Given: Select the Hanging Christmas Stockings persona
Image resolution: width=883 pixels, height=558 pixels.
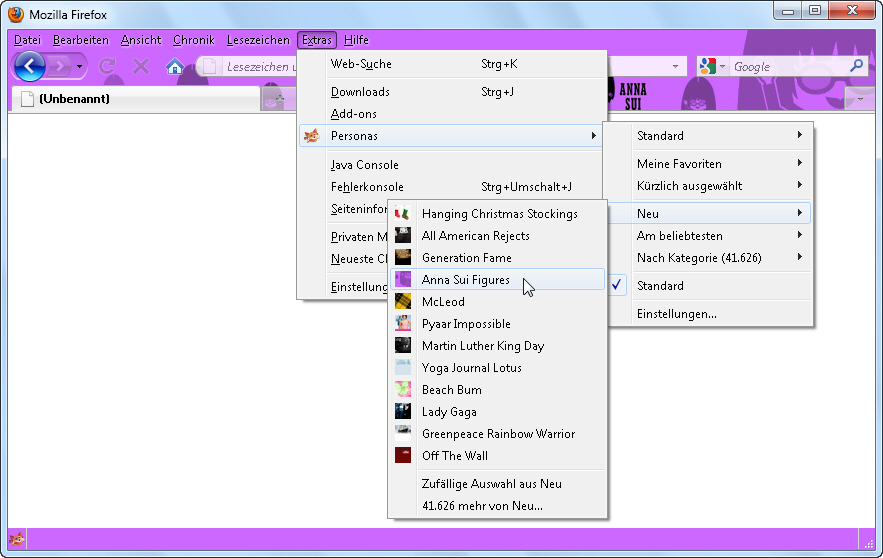Looking at the screenshot, I should (499, 214).
